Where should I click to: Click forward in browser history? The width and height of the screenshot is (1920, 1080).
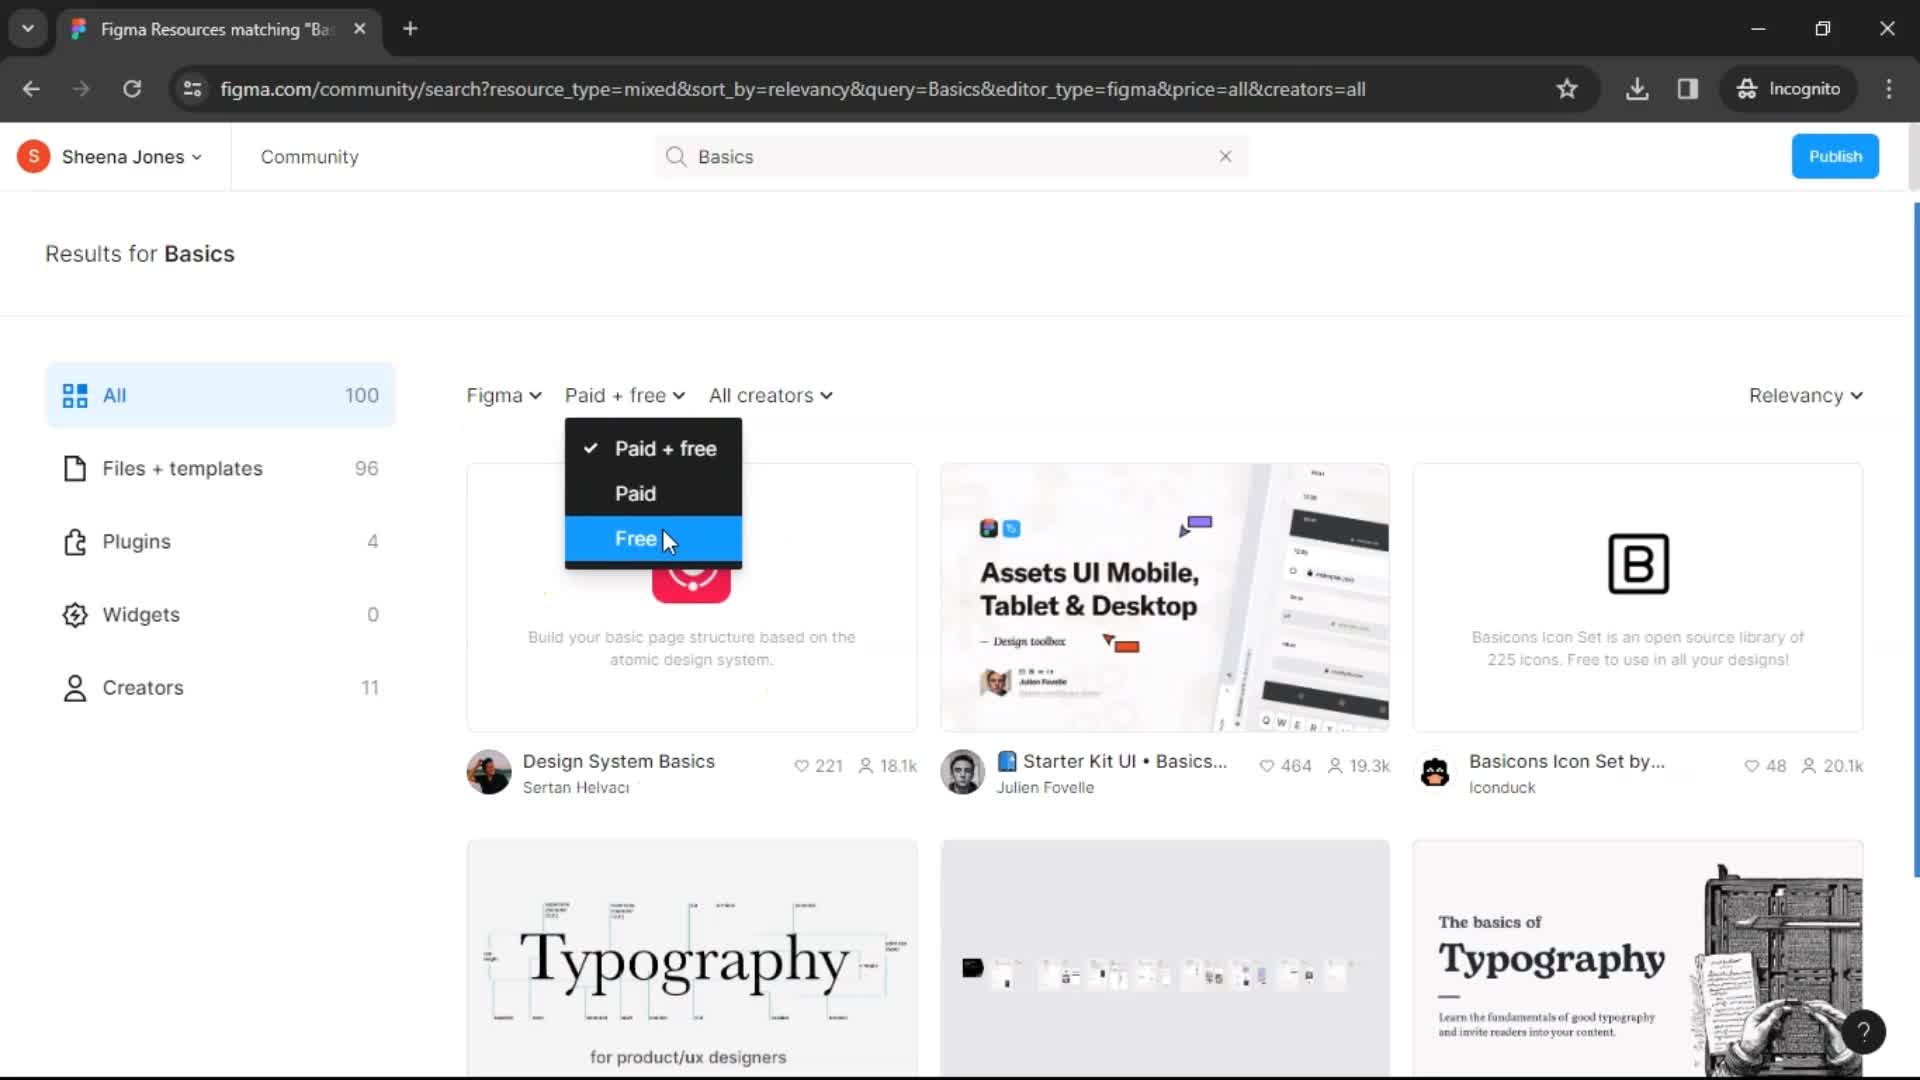[x=81, y=89]
